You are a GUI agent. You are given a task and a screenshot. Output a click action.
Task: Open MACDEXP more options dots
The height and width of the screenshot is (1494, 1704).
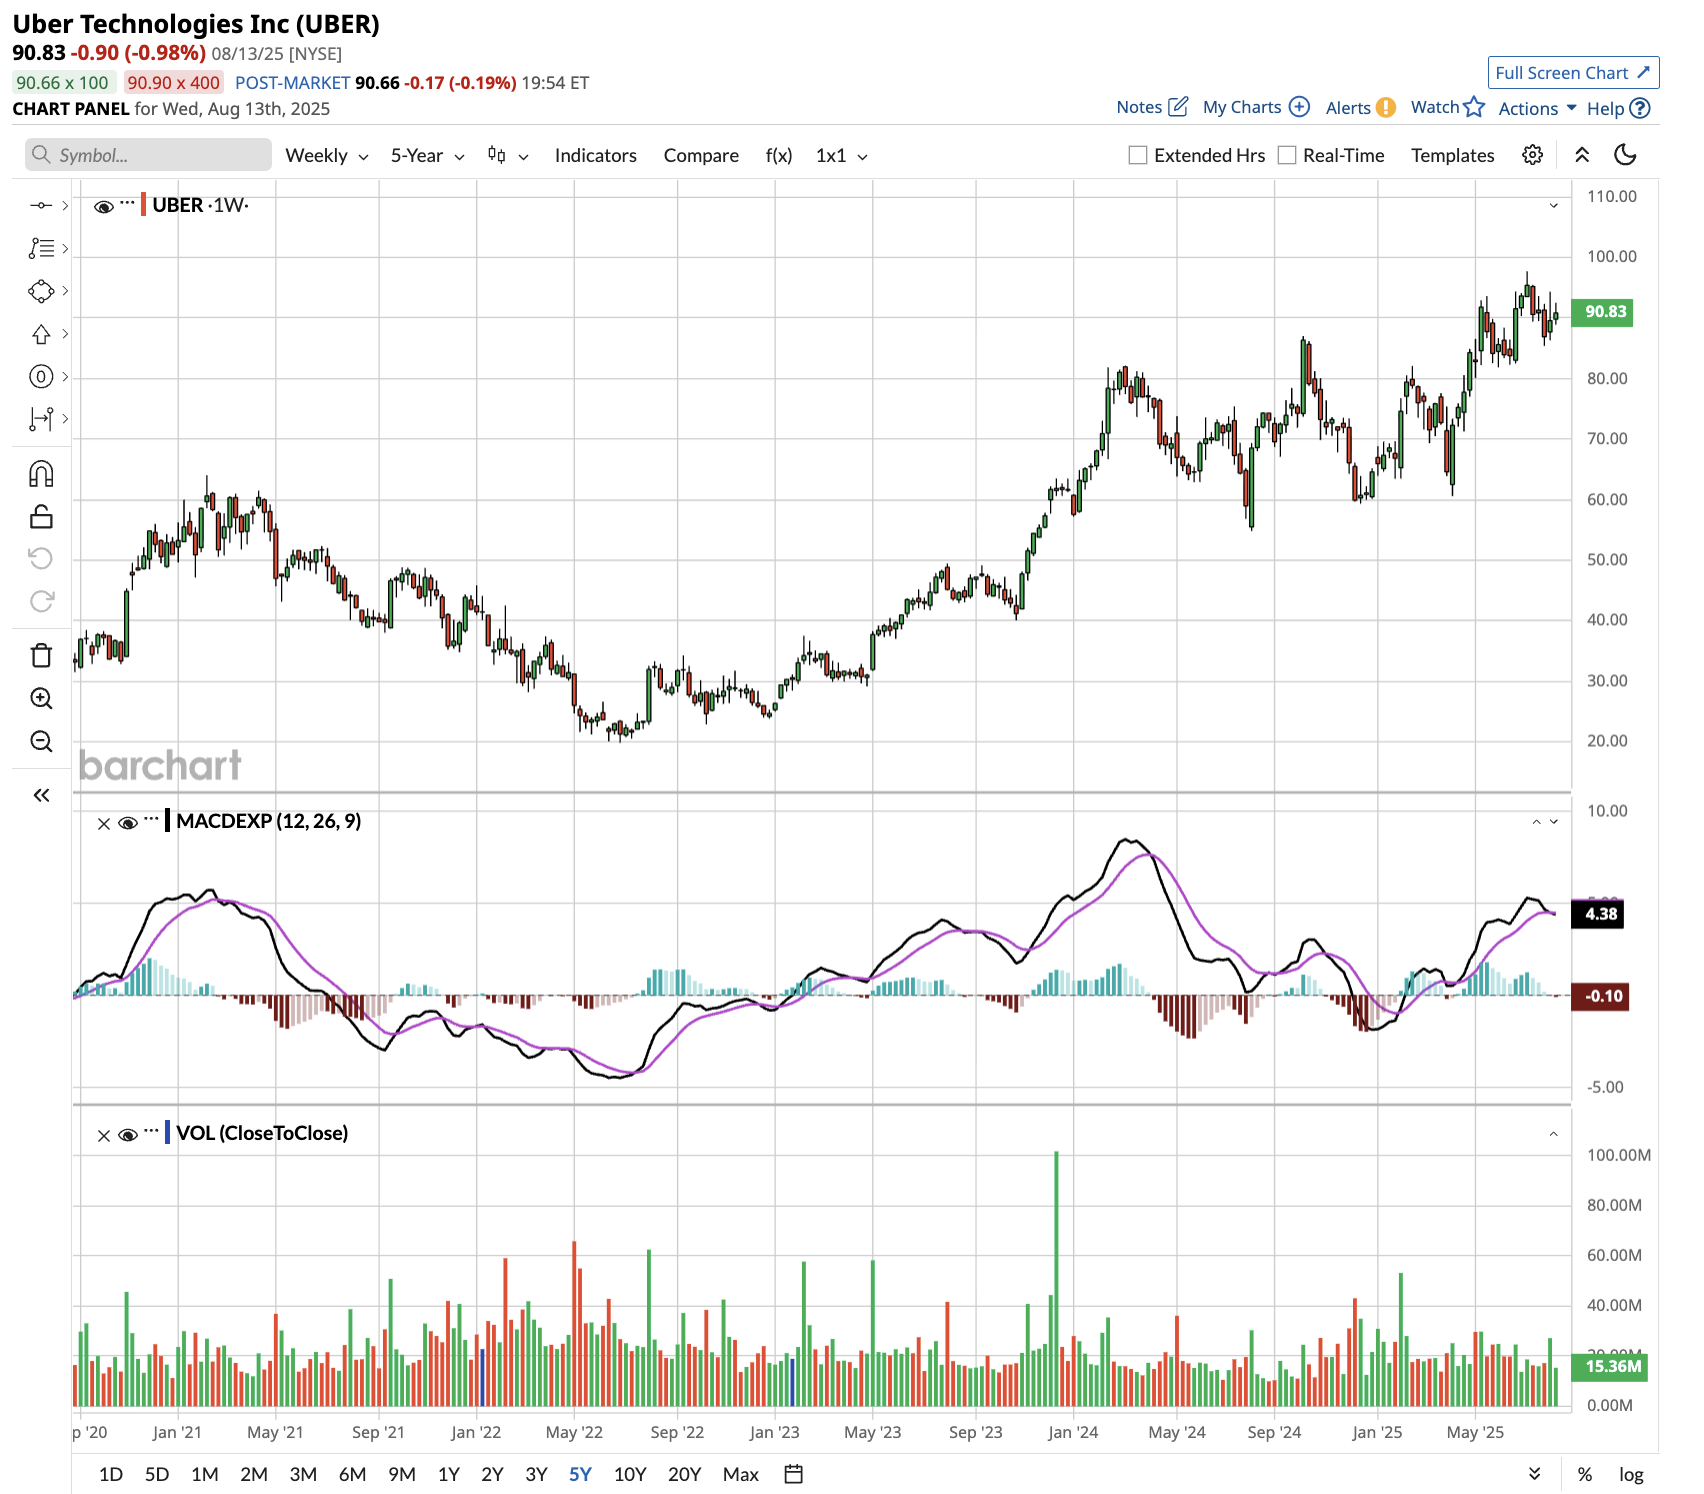point(151,819)
